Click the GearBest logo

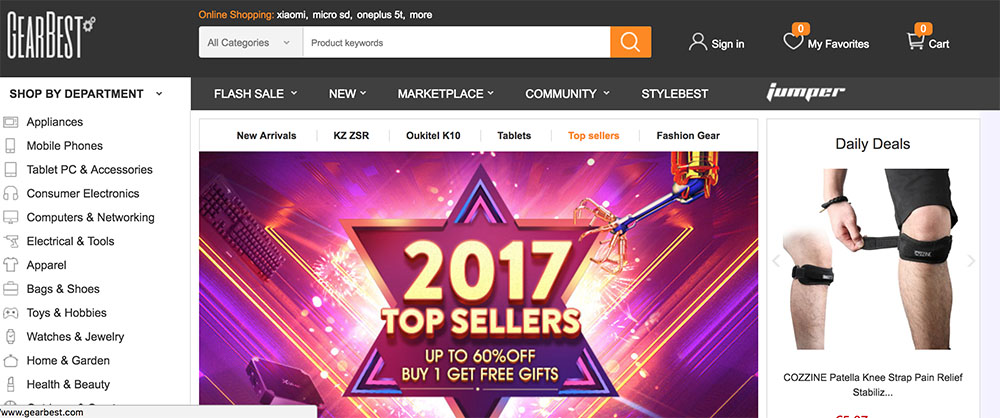click(x=51, y=40)
